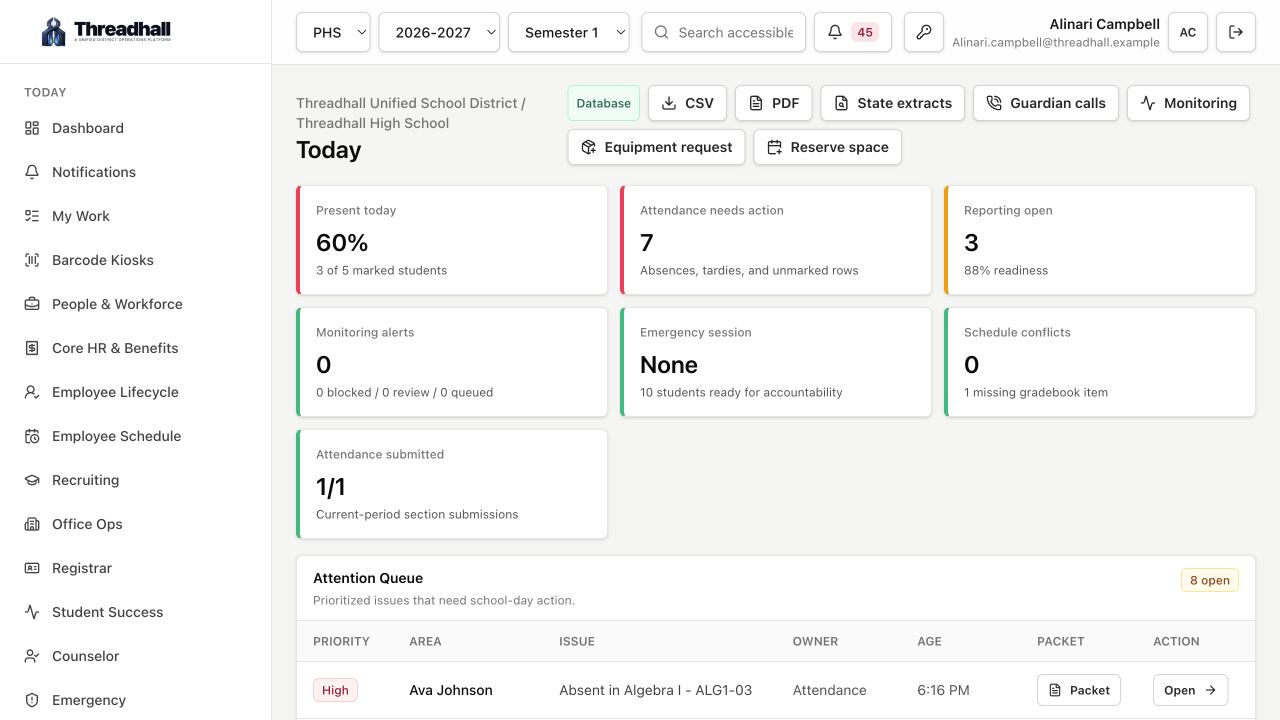This screenshot has height=720, width=1280.
Task: Open the 2026-2027 year dropdown
Action: click(x=439, y=32)
